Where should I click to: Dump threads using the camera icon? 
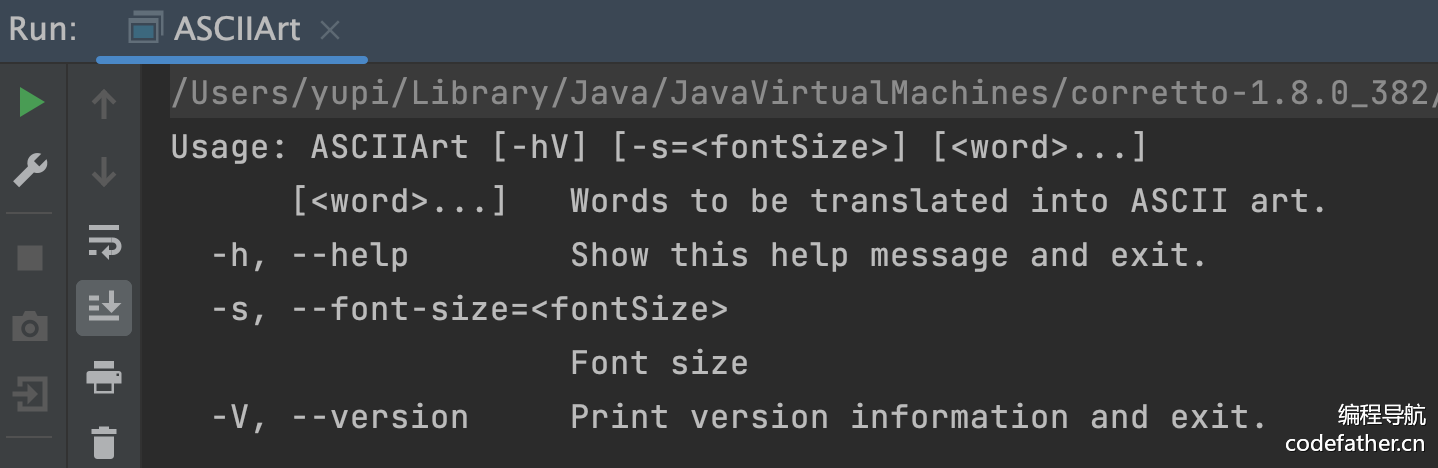pos(31,326)
